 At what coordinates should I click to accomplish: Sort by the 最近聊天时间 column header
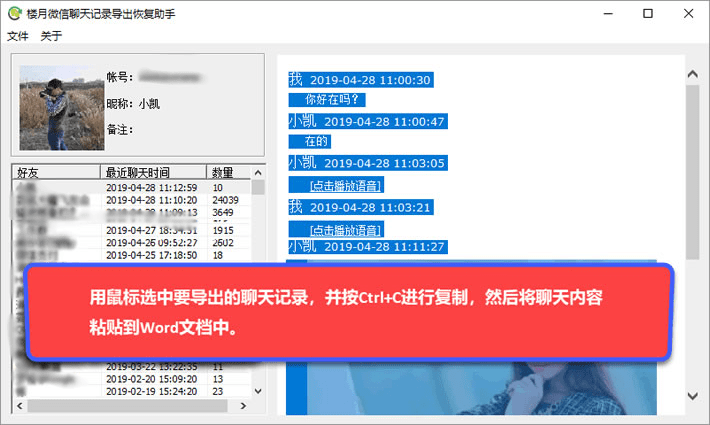pyautogui.click(x=153, y=172)
